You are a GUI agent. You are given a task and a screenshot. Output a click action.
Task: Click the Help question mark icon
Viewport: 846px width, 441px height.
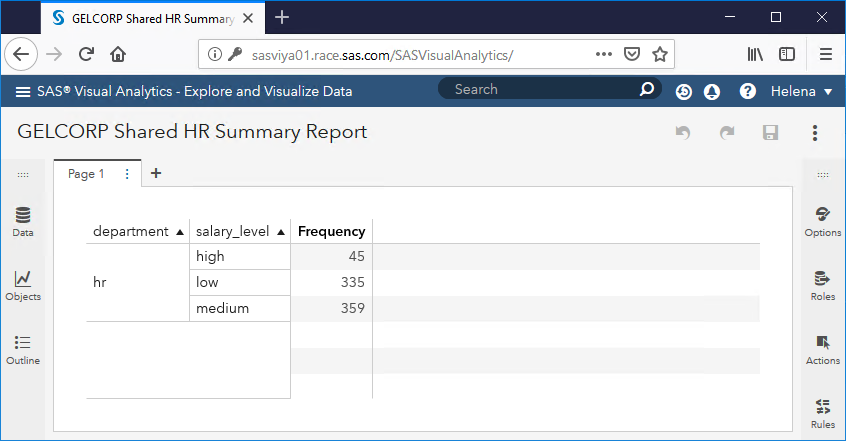(x=747, y=91)
